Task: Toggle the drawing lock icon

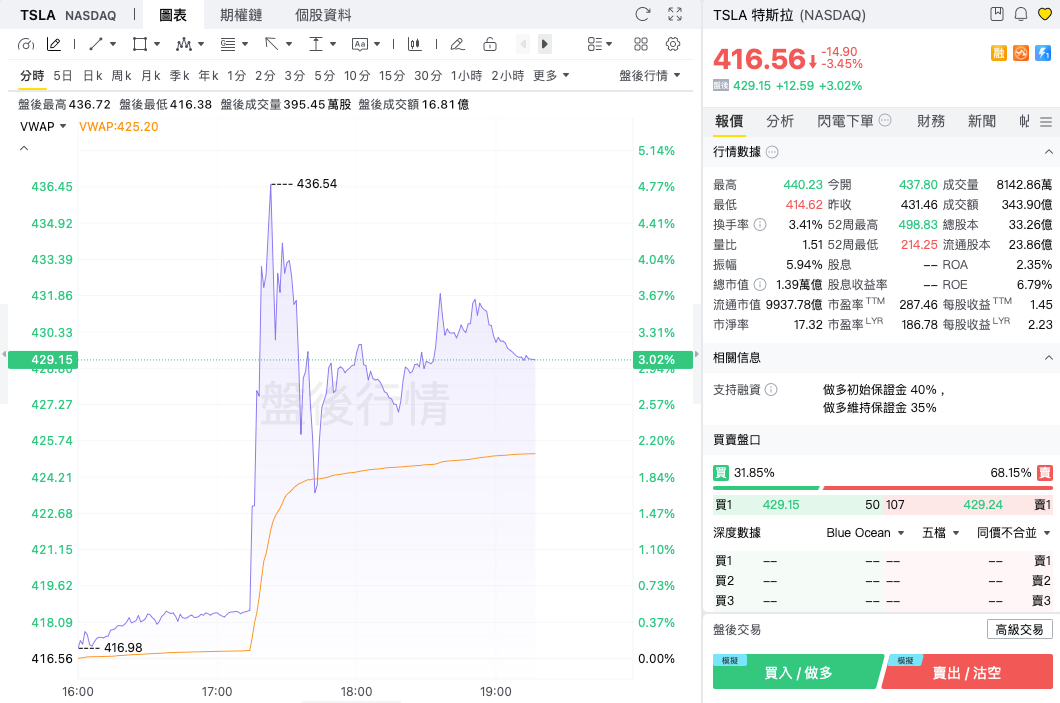Action: click(x=490, y=45)
